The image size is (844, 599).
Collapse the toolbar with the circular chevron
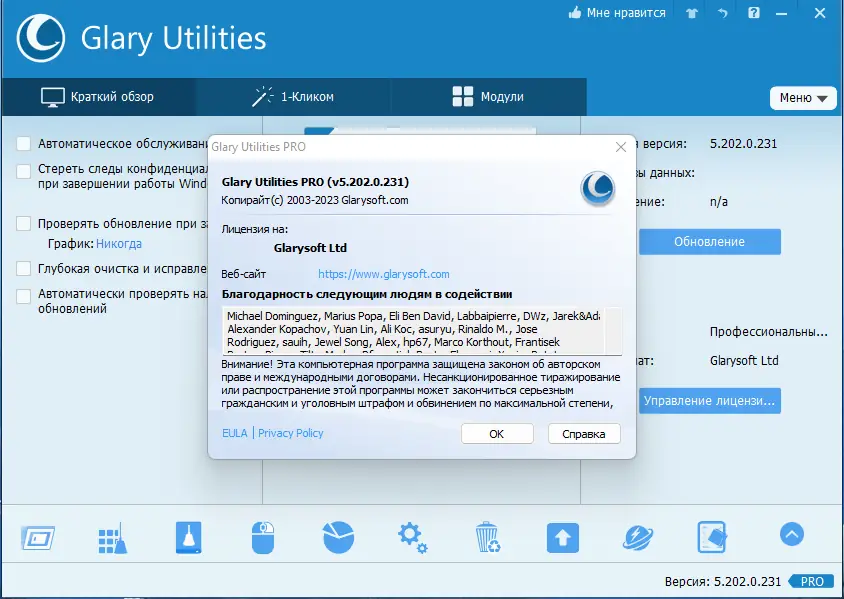792,536
